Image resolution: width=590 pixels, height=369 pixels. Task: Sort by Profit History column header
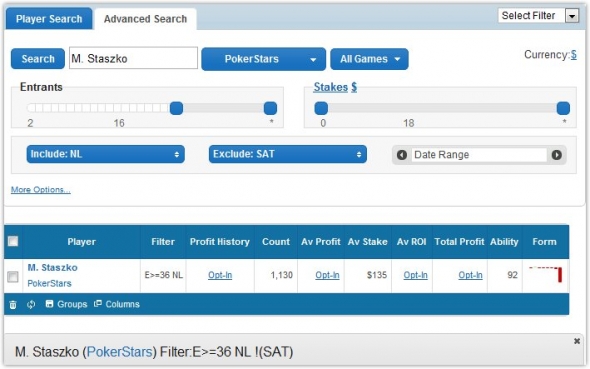[x=220, y=242]
